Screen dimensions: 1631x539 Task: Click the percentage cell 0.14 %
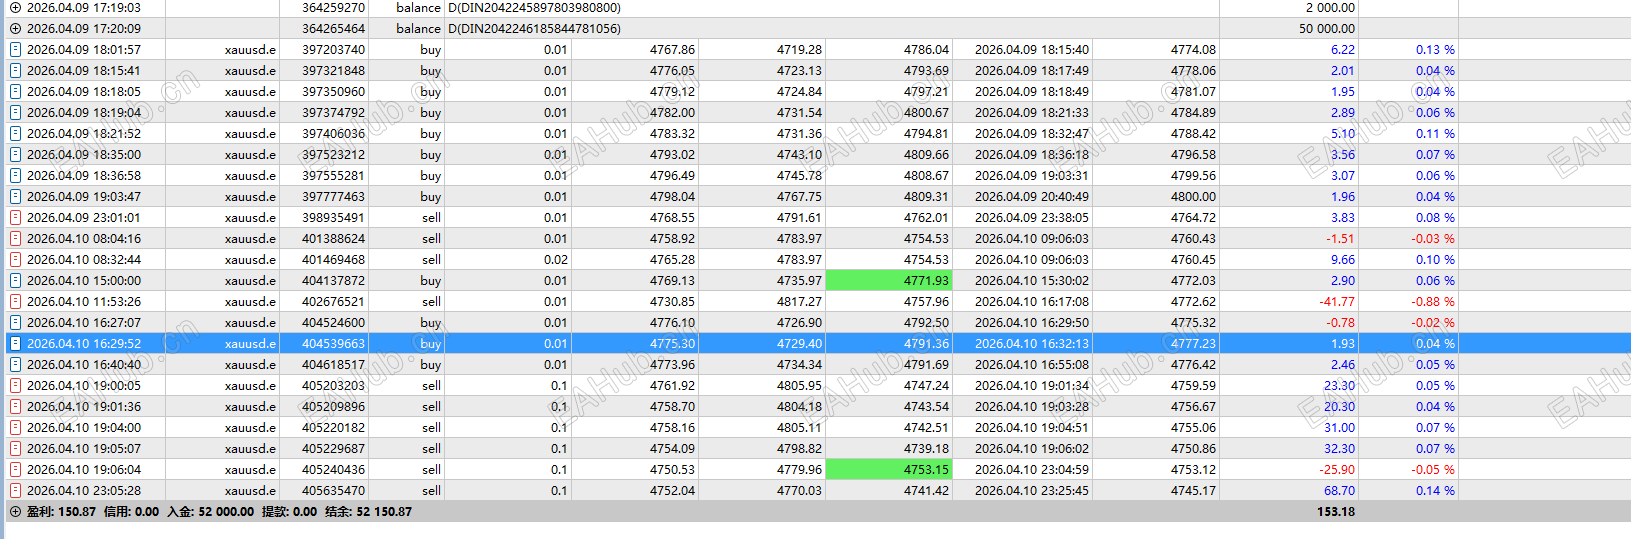point(1435,490)
